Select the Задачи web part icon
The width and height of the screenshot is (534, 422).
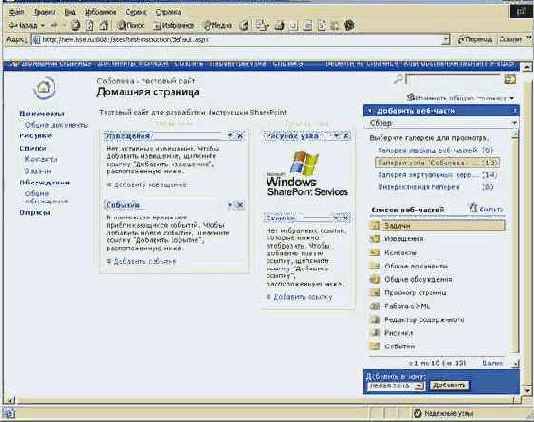click(375, 225)
